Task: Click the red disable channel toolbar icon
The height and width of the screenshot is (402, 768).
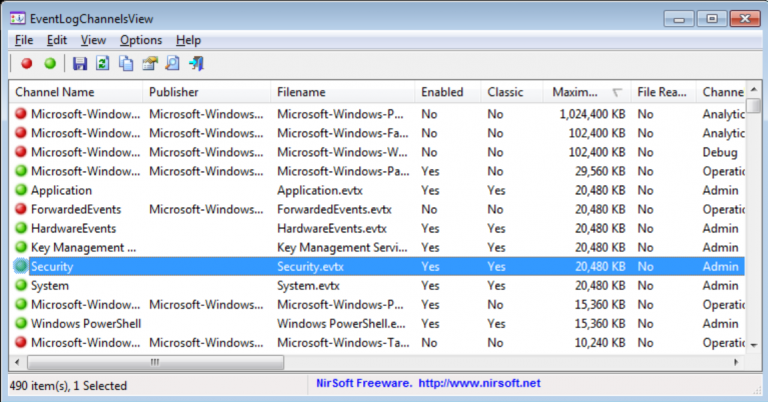Action: tap(27, 64)
